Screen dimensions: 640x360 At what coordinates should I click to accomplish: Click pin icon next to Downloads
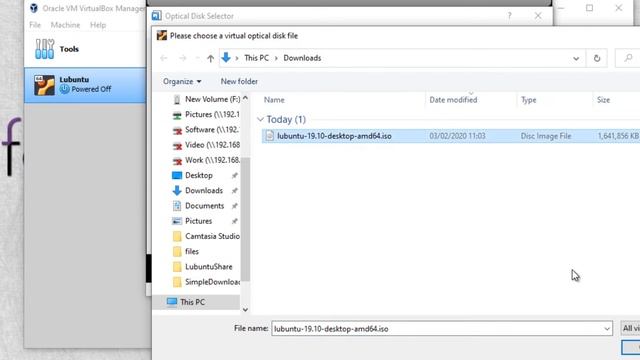coord(234,191)
